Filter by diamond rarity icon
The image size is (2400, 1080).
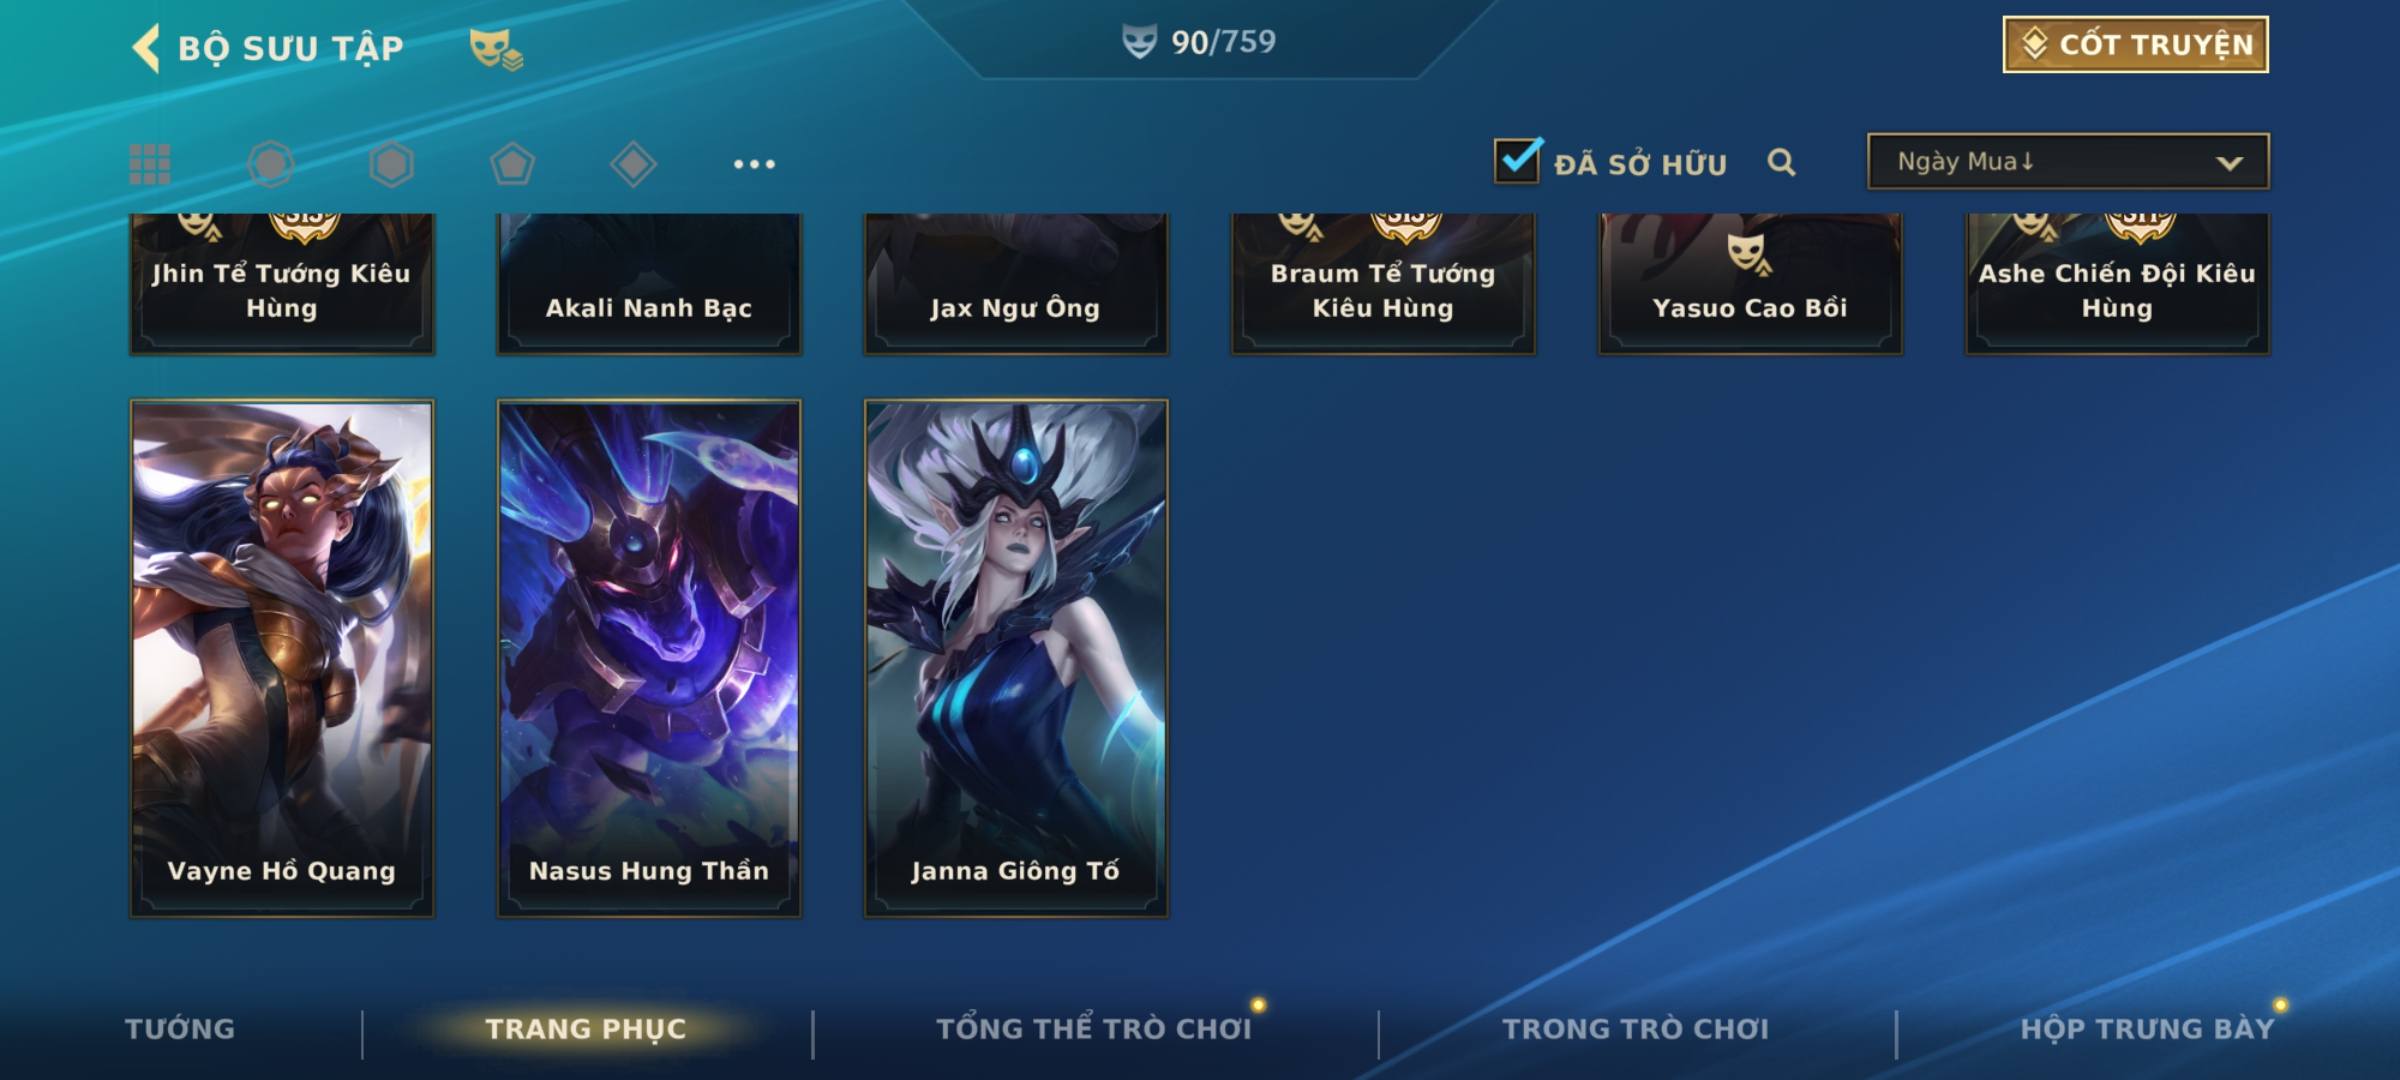(x=633, y=164)
